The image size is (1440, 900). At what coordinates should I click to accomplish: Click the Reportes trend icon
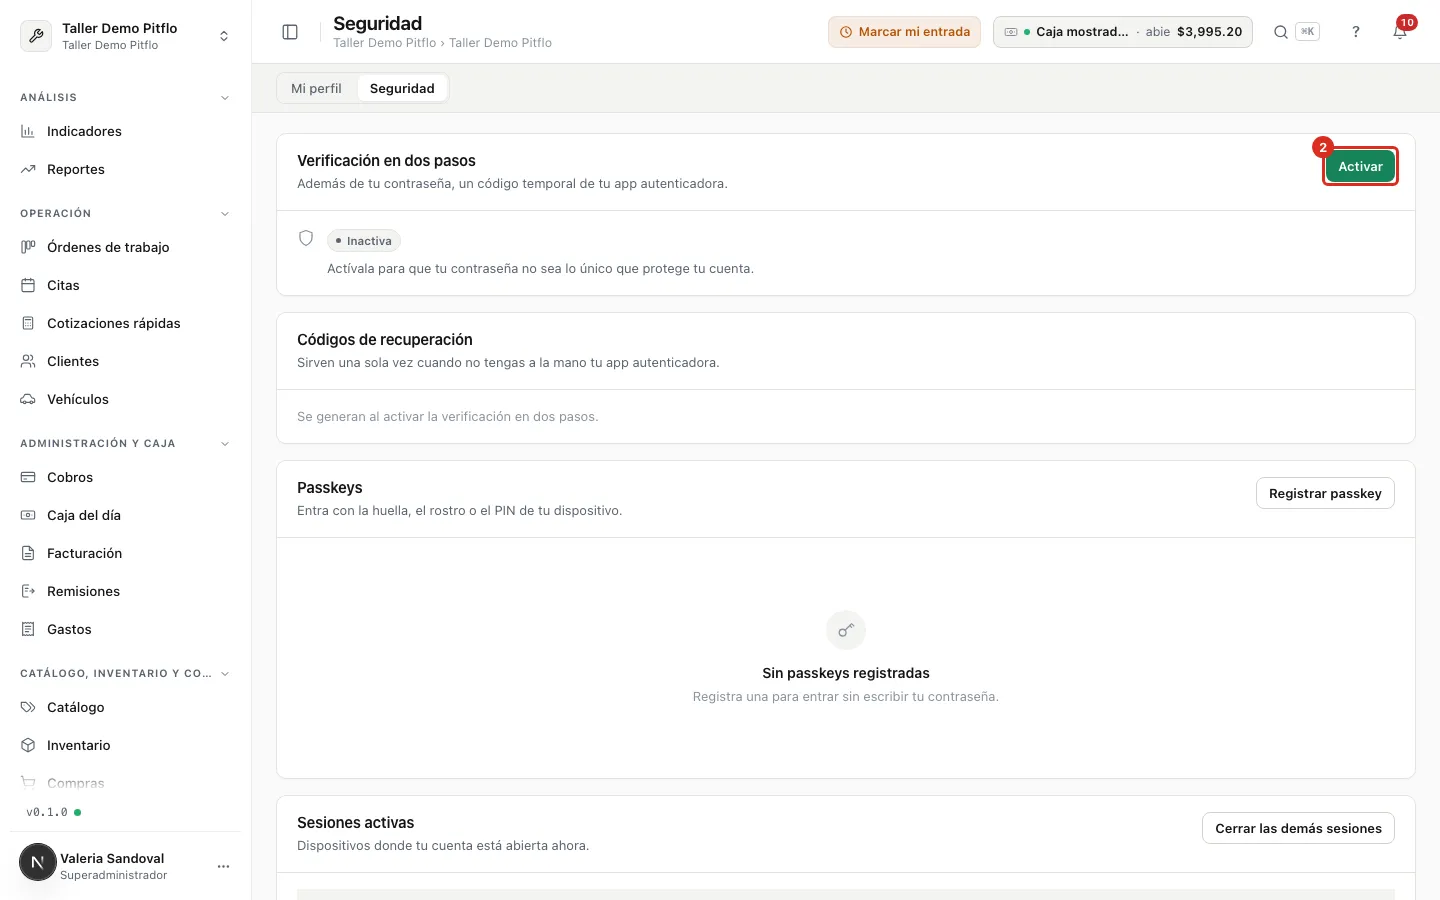pyautogui.click(x=28, y=169)
